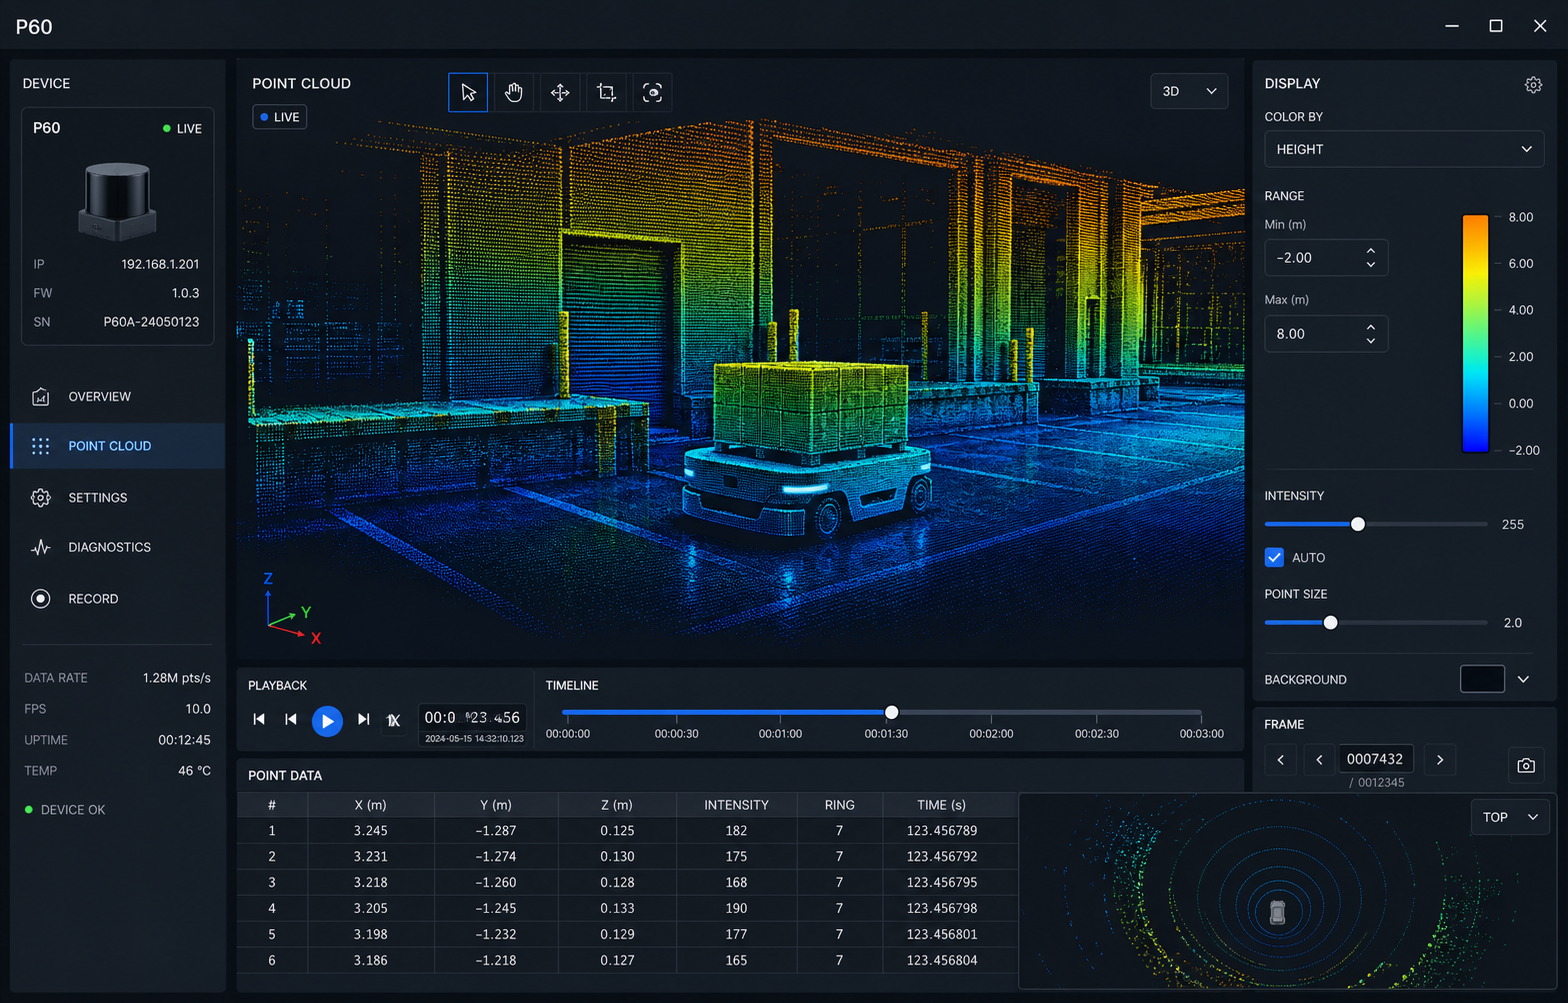Click the playback timecode display
This screenshot has width=1568, height=1003.
point(472,726)
